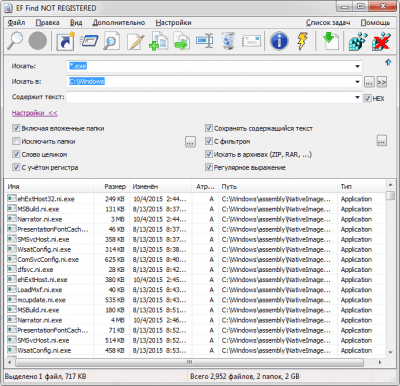
Task: Click the lightning bolt toolbar icon
Action: (303, 41)
